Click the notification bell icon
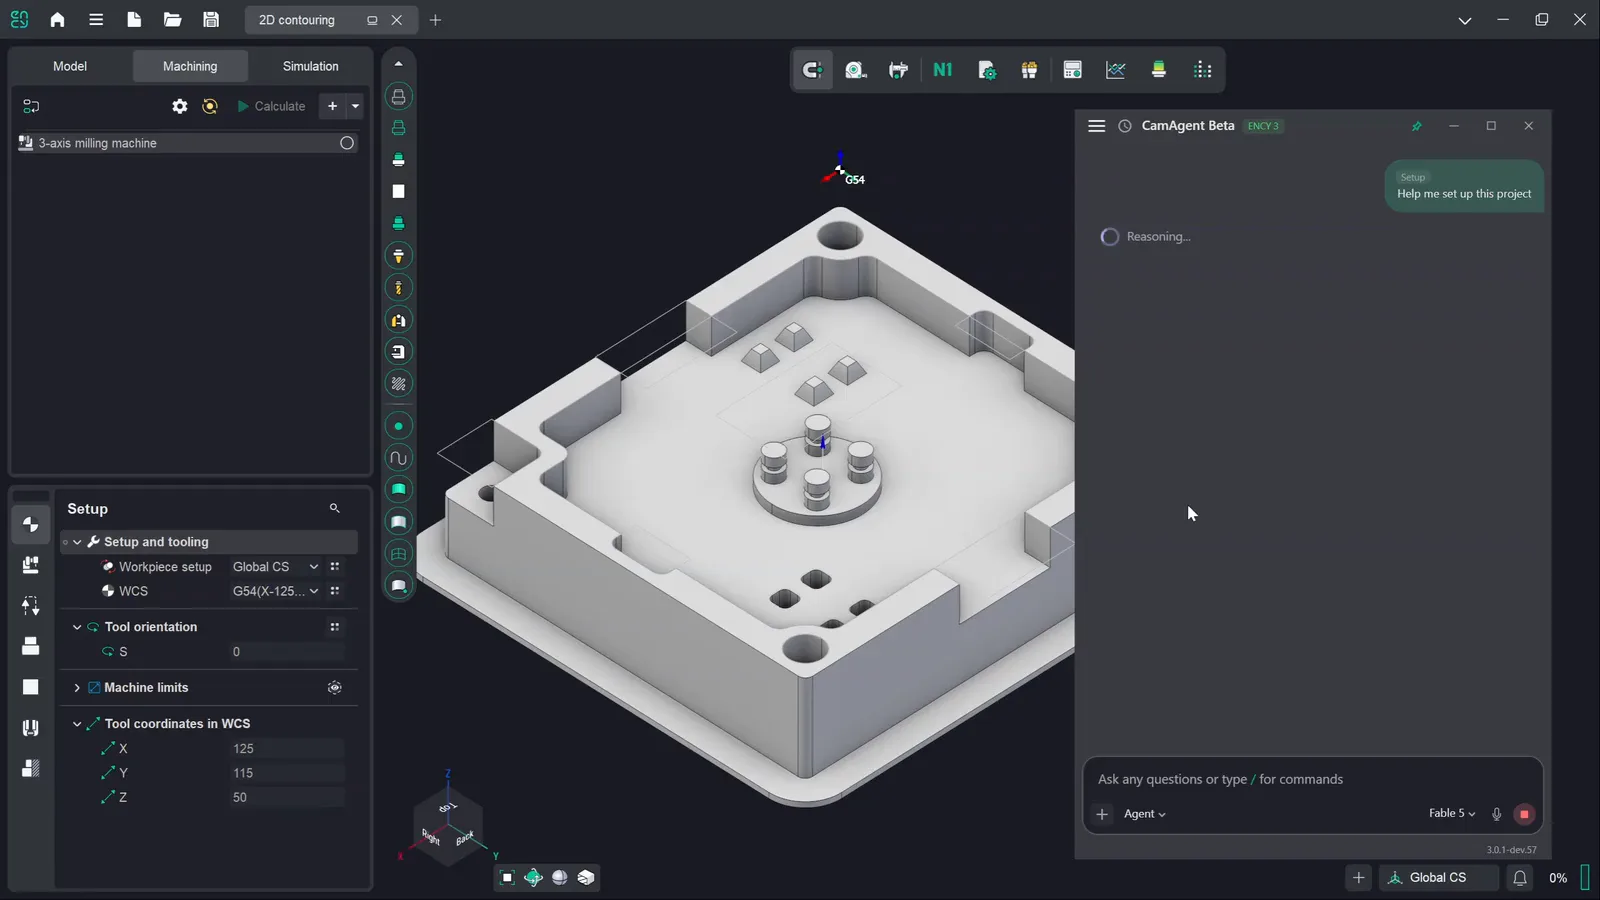 click(1519, 878)
